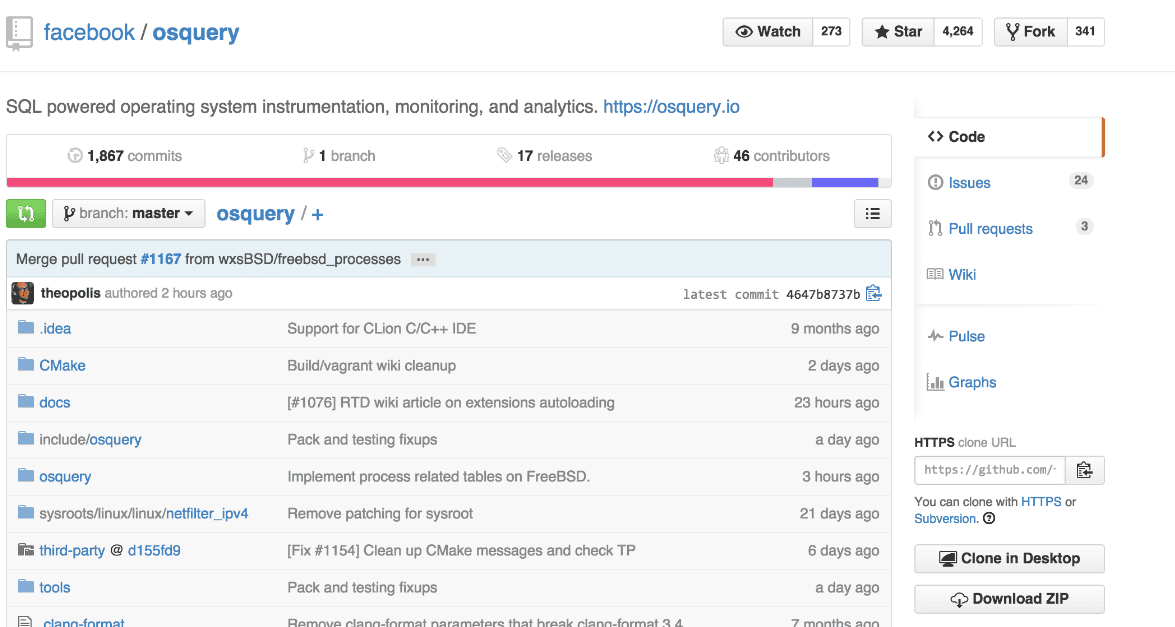Open the 46 contributors link
Viewport: 1175px width, 627px height.
[772, 156]
